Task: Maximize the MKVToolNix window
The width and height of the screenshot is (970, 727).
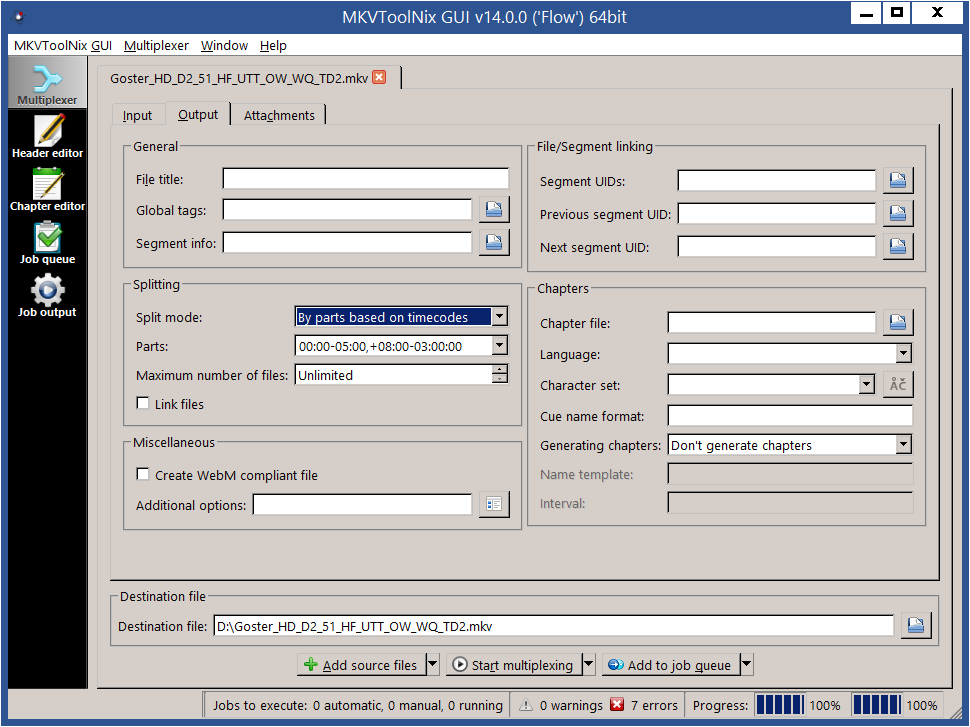Action: tap(897, 14)
